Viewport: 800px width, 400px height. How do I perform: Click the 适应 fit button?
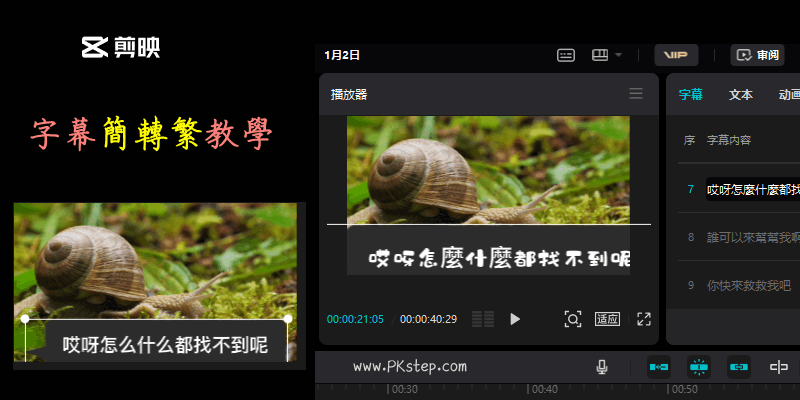[x=607, y=319]
